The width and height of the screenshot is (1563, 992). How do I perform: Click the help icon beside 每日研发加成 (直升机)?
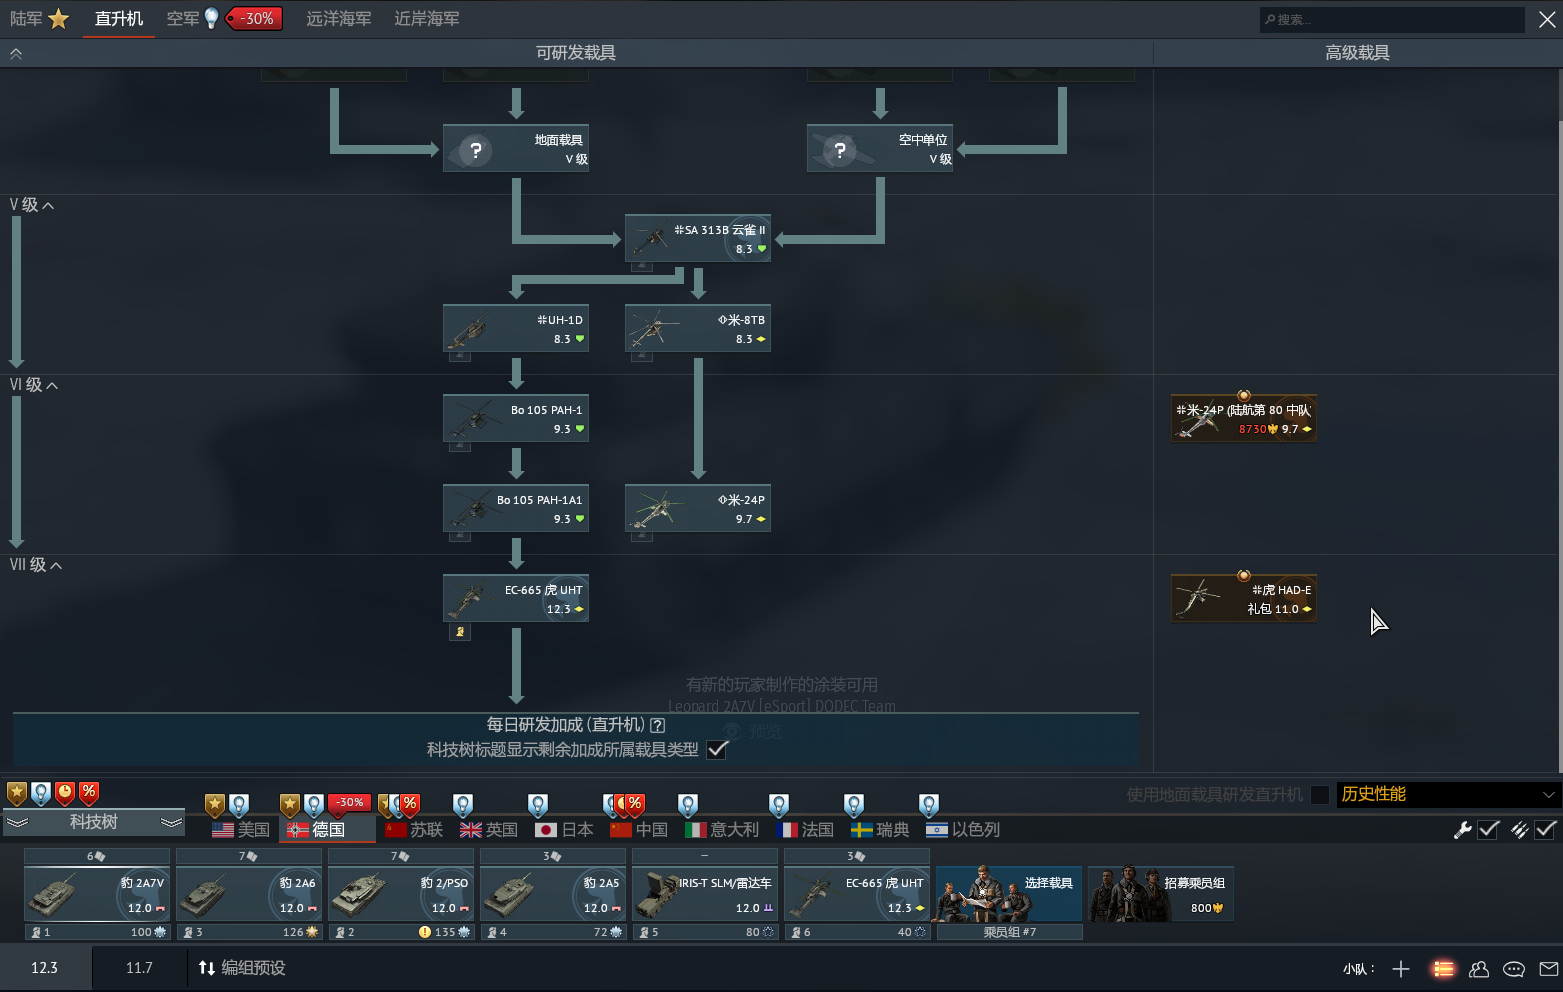(x=657, y=725)
